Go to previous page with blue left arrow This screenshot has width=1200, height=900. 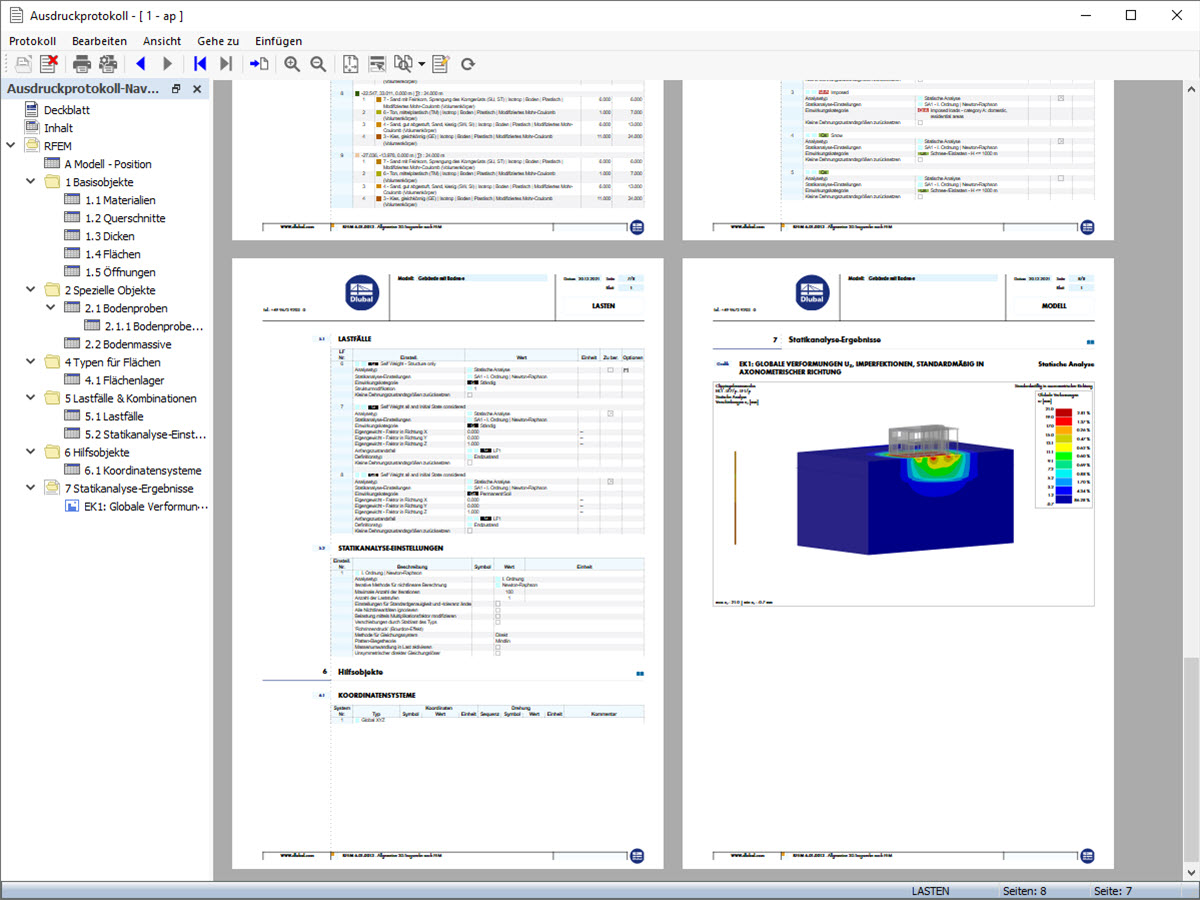[140, 64]
